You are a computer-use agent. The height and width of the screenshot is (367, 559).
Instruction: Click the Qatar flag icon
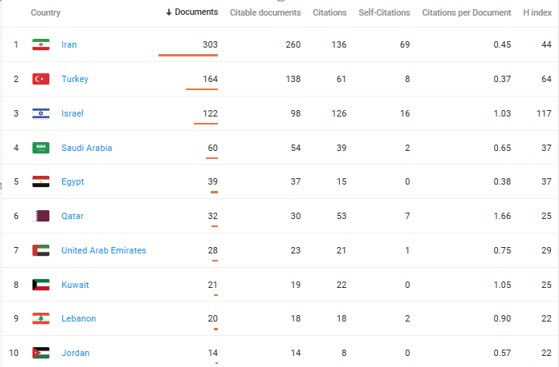point(41,216)
